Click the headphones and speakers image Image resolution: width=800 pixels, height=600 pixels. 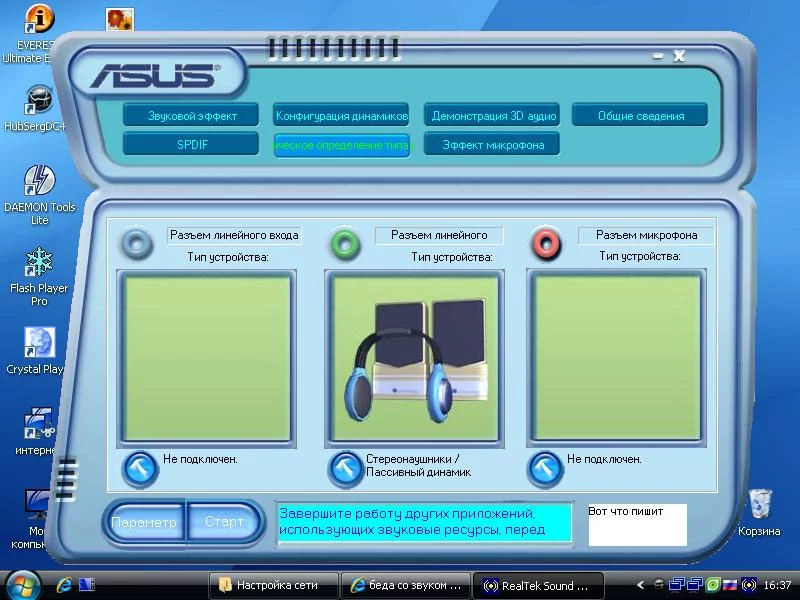point(414,361)
